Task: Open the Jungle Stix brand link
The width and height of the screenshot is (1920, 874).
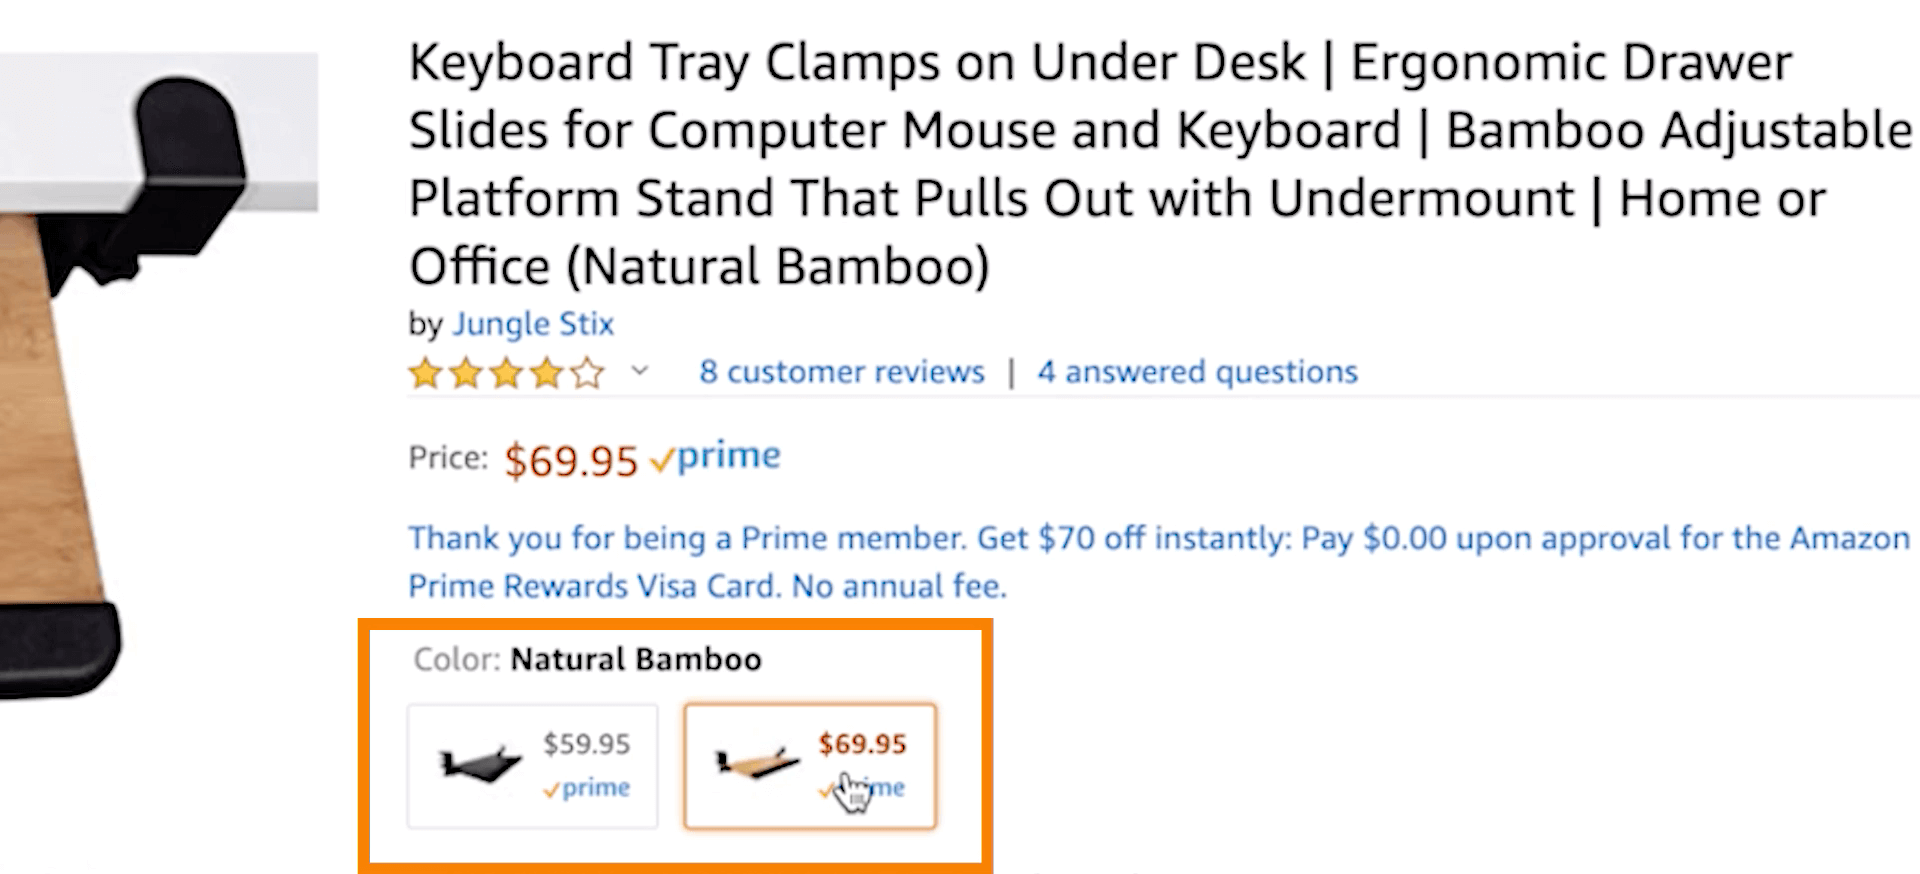Action: click(x=533, y=324)
